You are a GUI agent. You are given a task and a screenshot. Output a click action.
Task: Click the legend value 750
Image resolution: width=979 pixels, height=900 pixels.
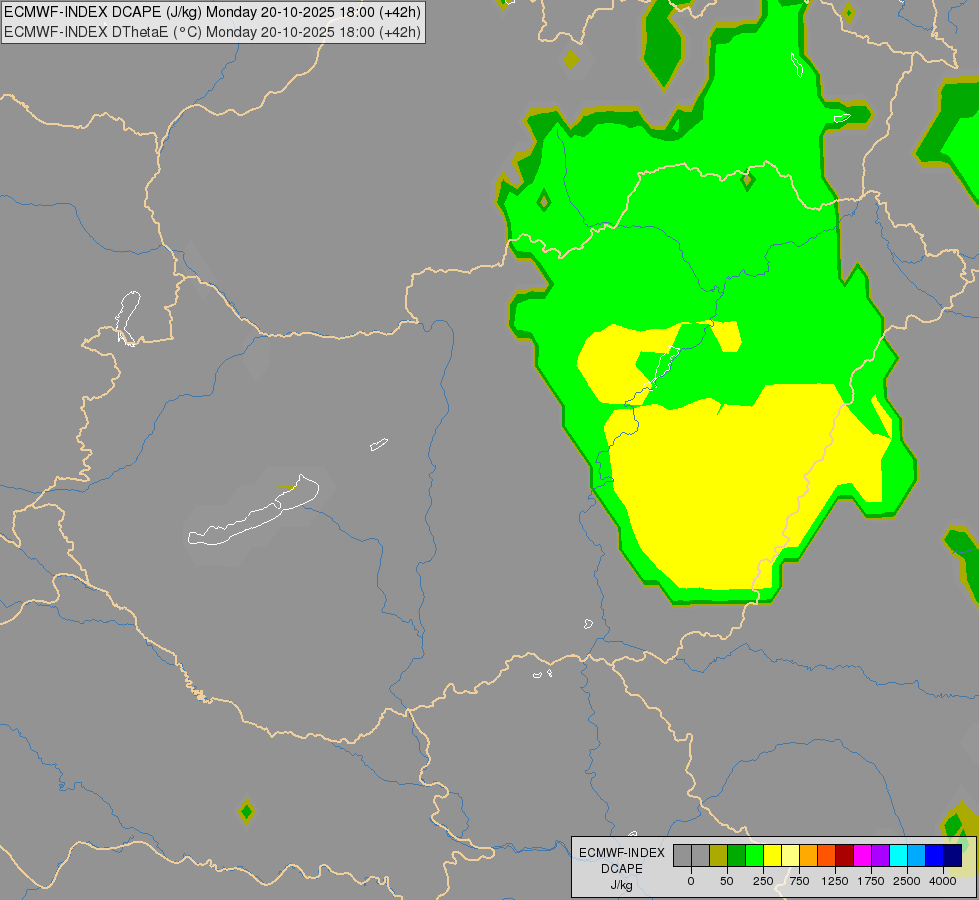tap(799, 881)
